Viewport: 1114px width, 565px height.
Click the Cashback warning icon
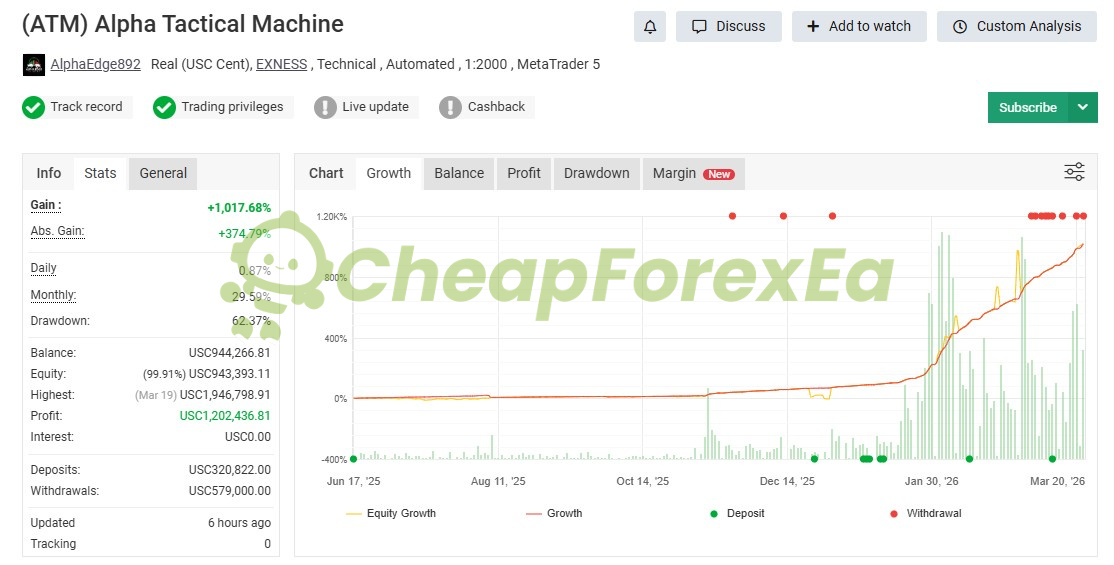coord(450,107)
